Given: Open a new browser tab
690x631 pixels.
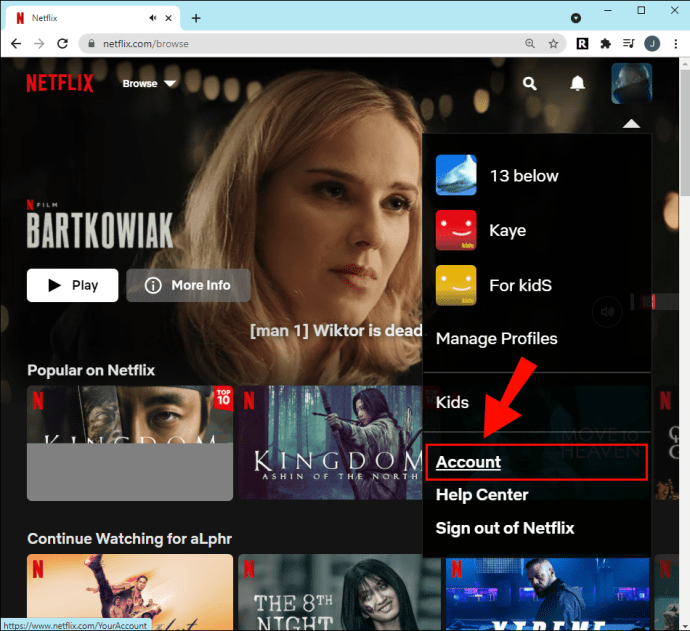Looking at the screenshot, I should pos(196,18).
